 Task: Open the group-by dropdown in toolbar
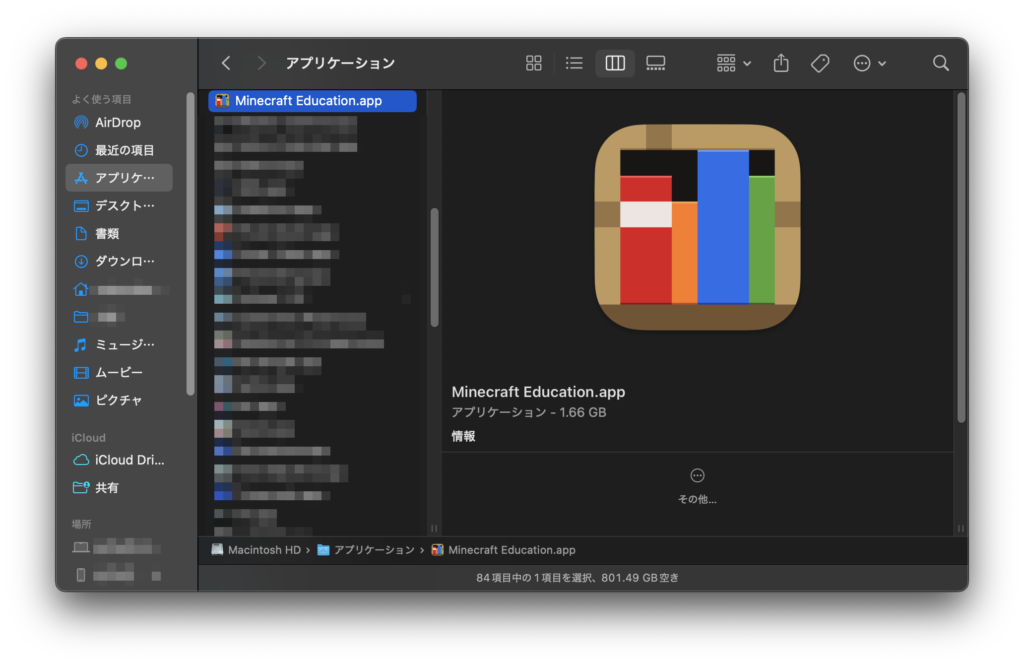click(733, 63)
